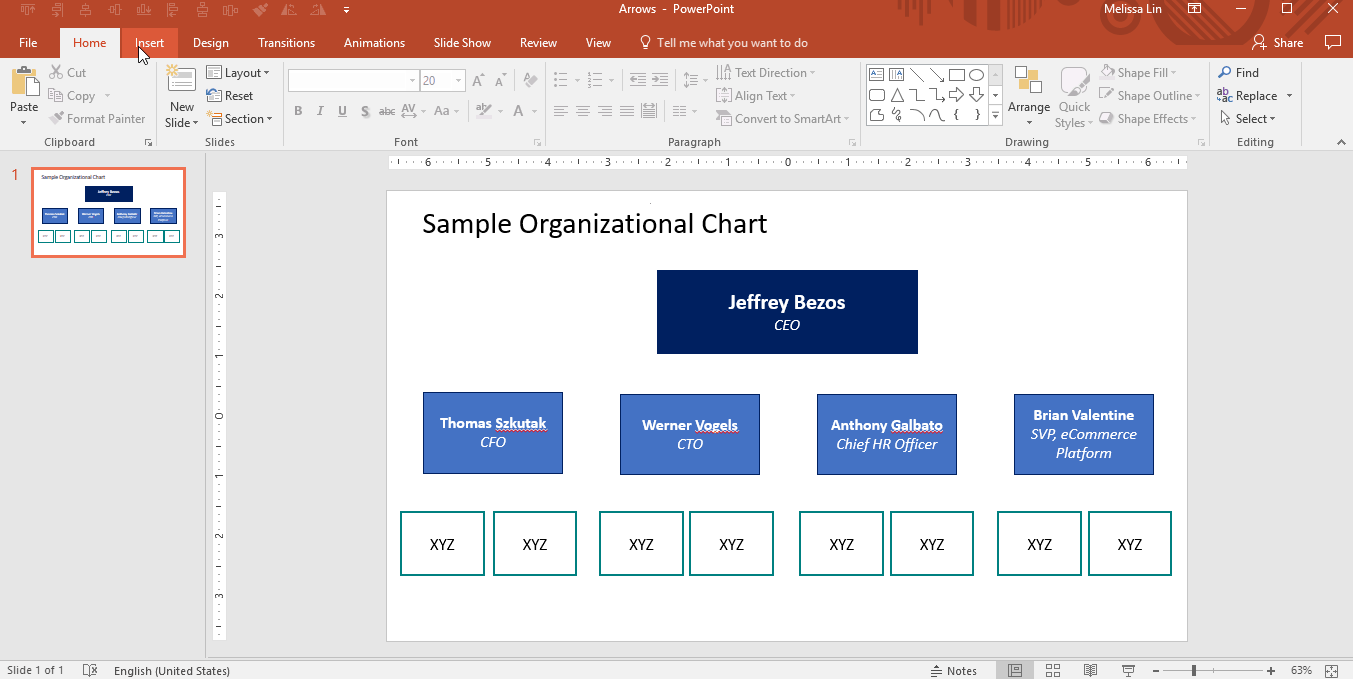This screenshot has width=1353, height=679.
Task: Click Clear All Formatting icon
Action: 530,81
